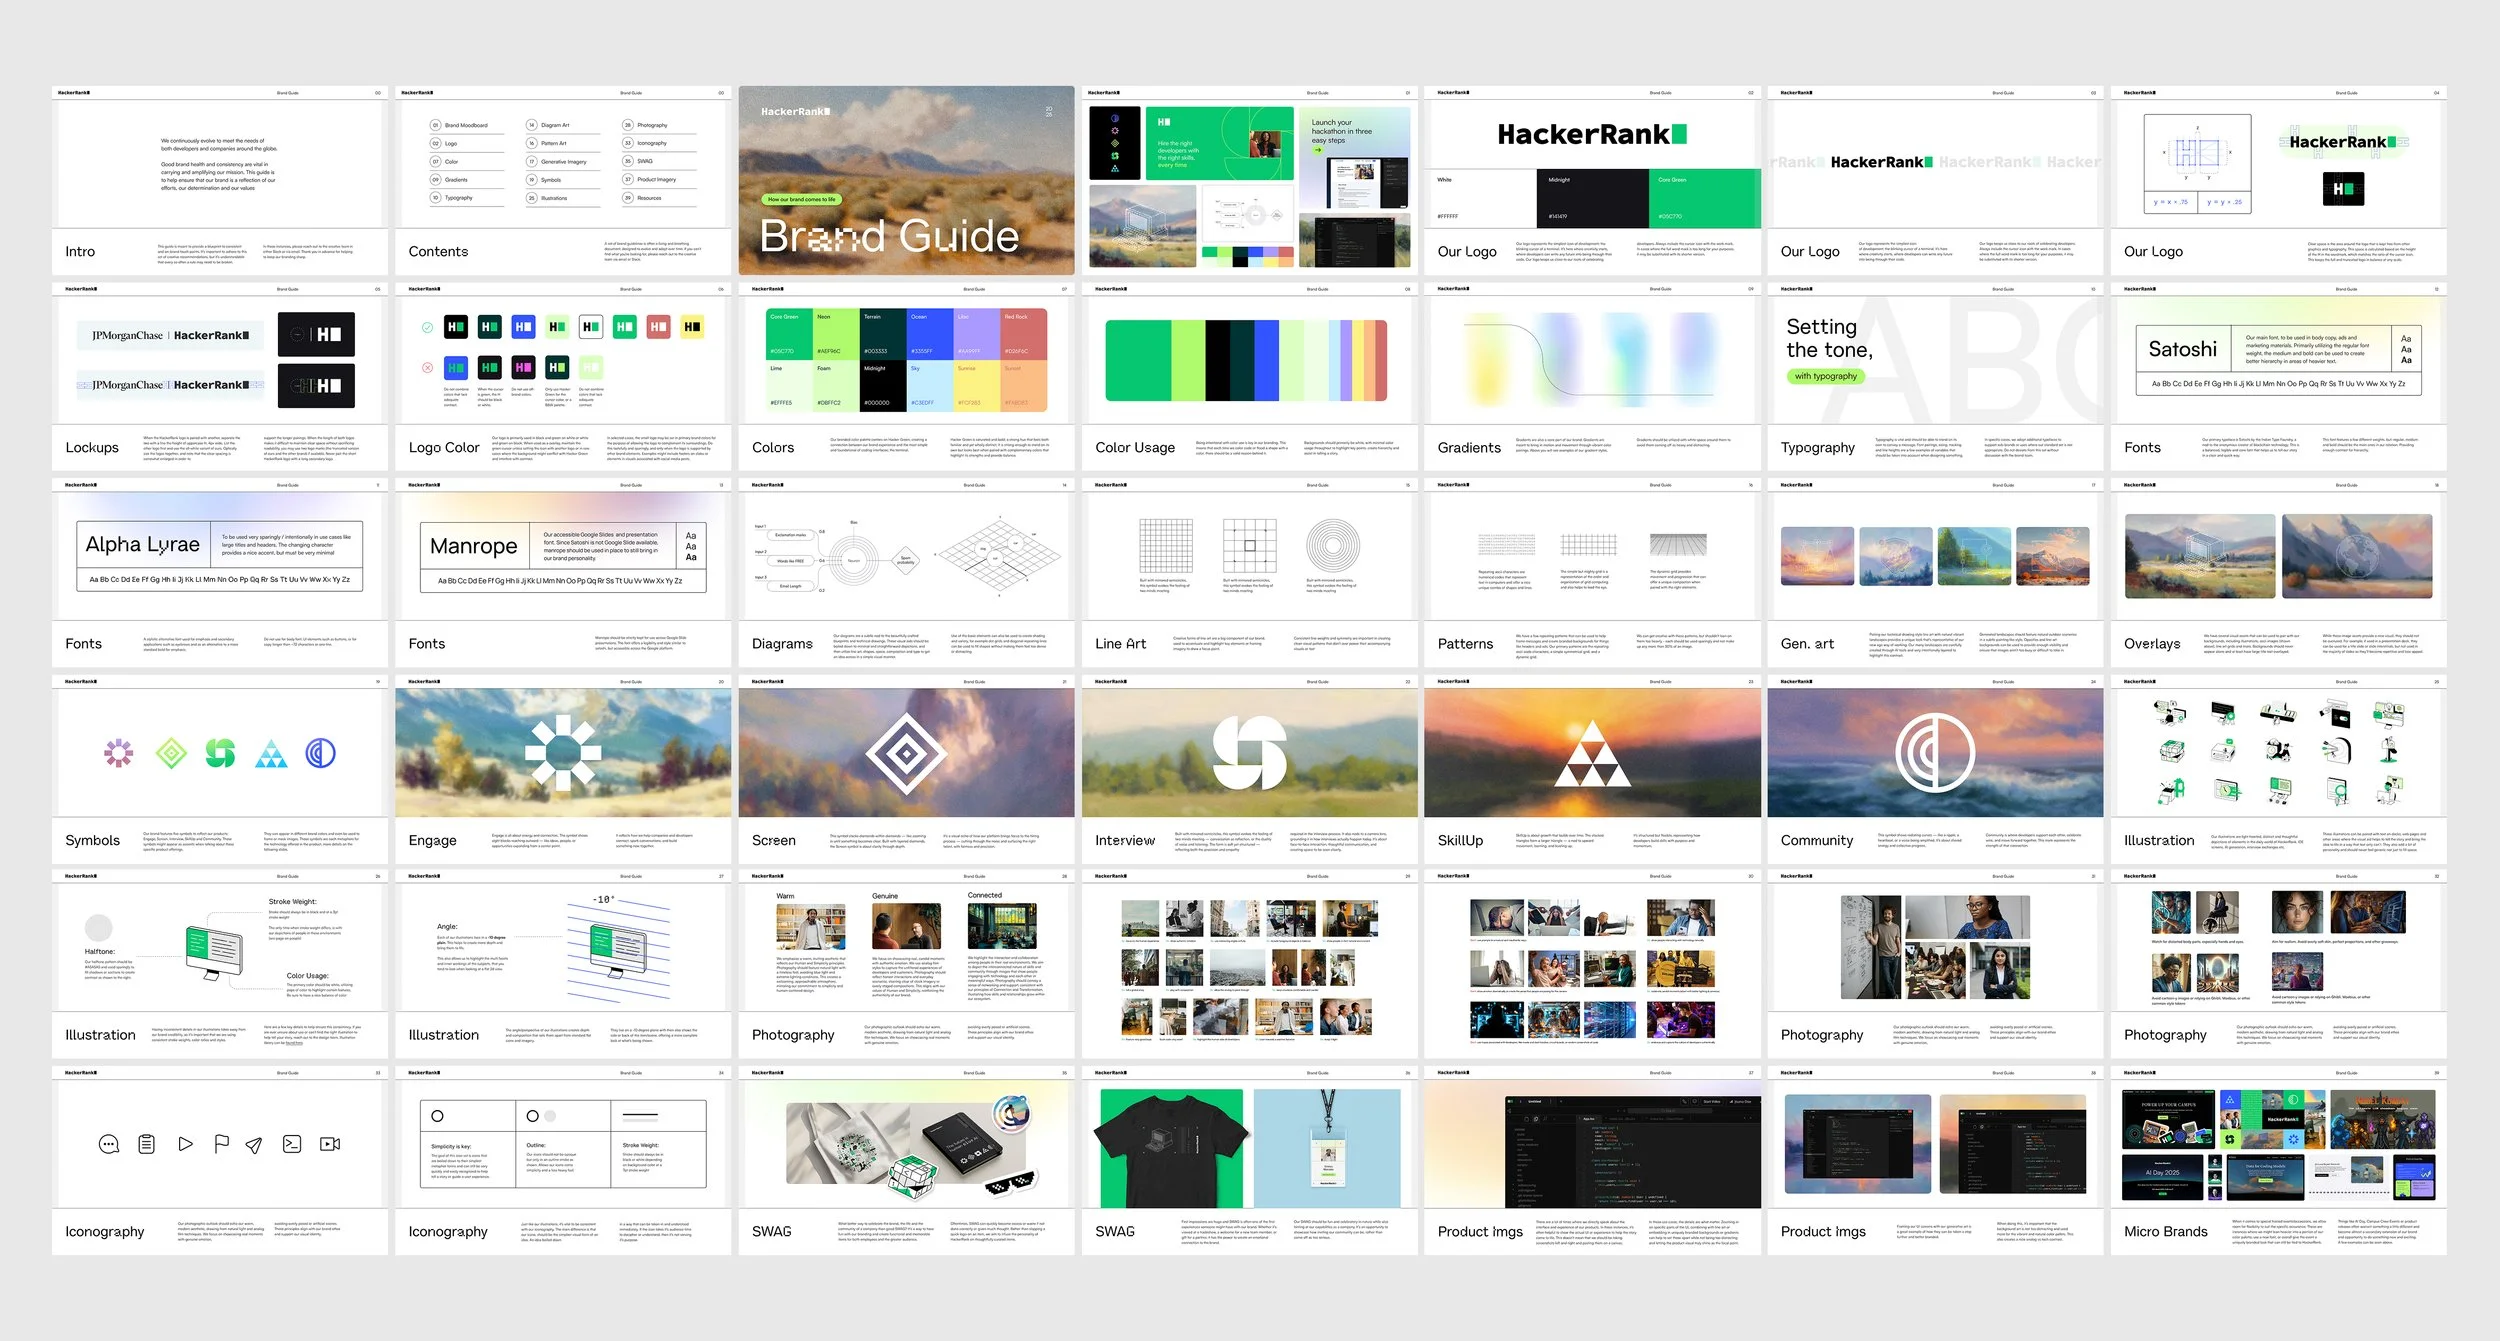This screenshot has height=1341, width=2500.
Task: Open the Color Usage slide
Action: pos(1249,377)
